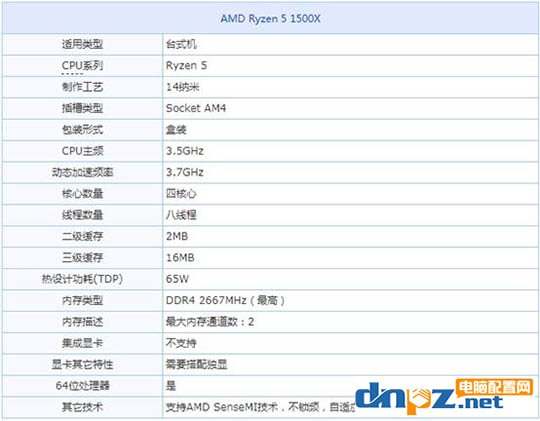Click the 盒装 value
The height and width of the screenshot is (421, 540).
tap(176, 130)
